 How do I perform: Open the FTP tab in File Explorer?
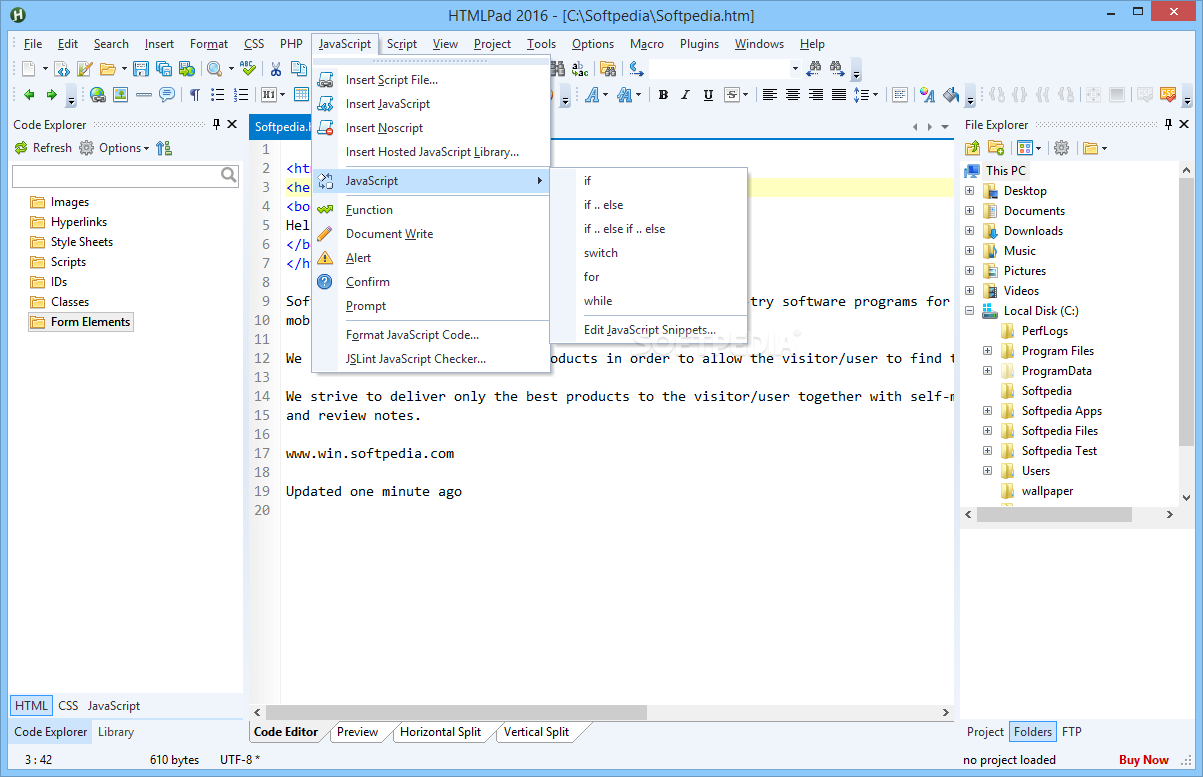[1071, 732]
